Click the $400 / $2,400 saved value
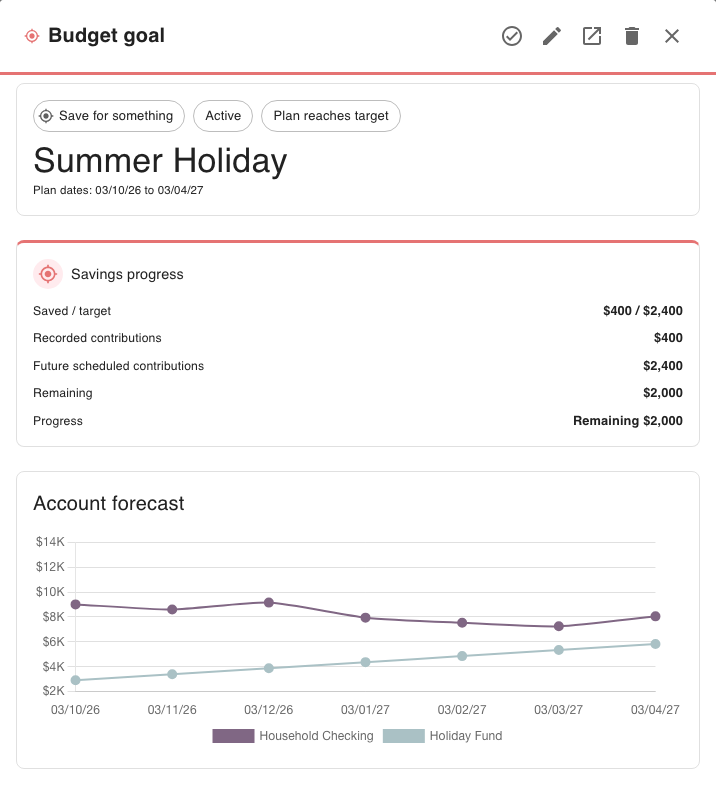The image size is (716, 786). click(643, 311)
